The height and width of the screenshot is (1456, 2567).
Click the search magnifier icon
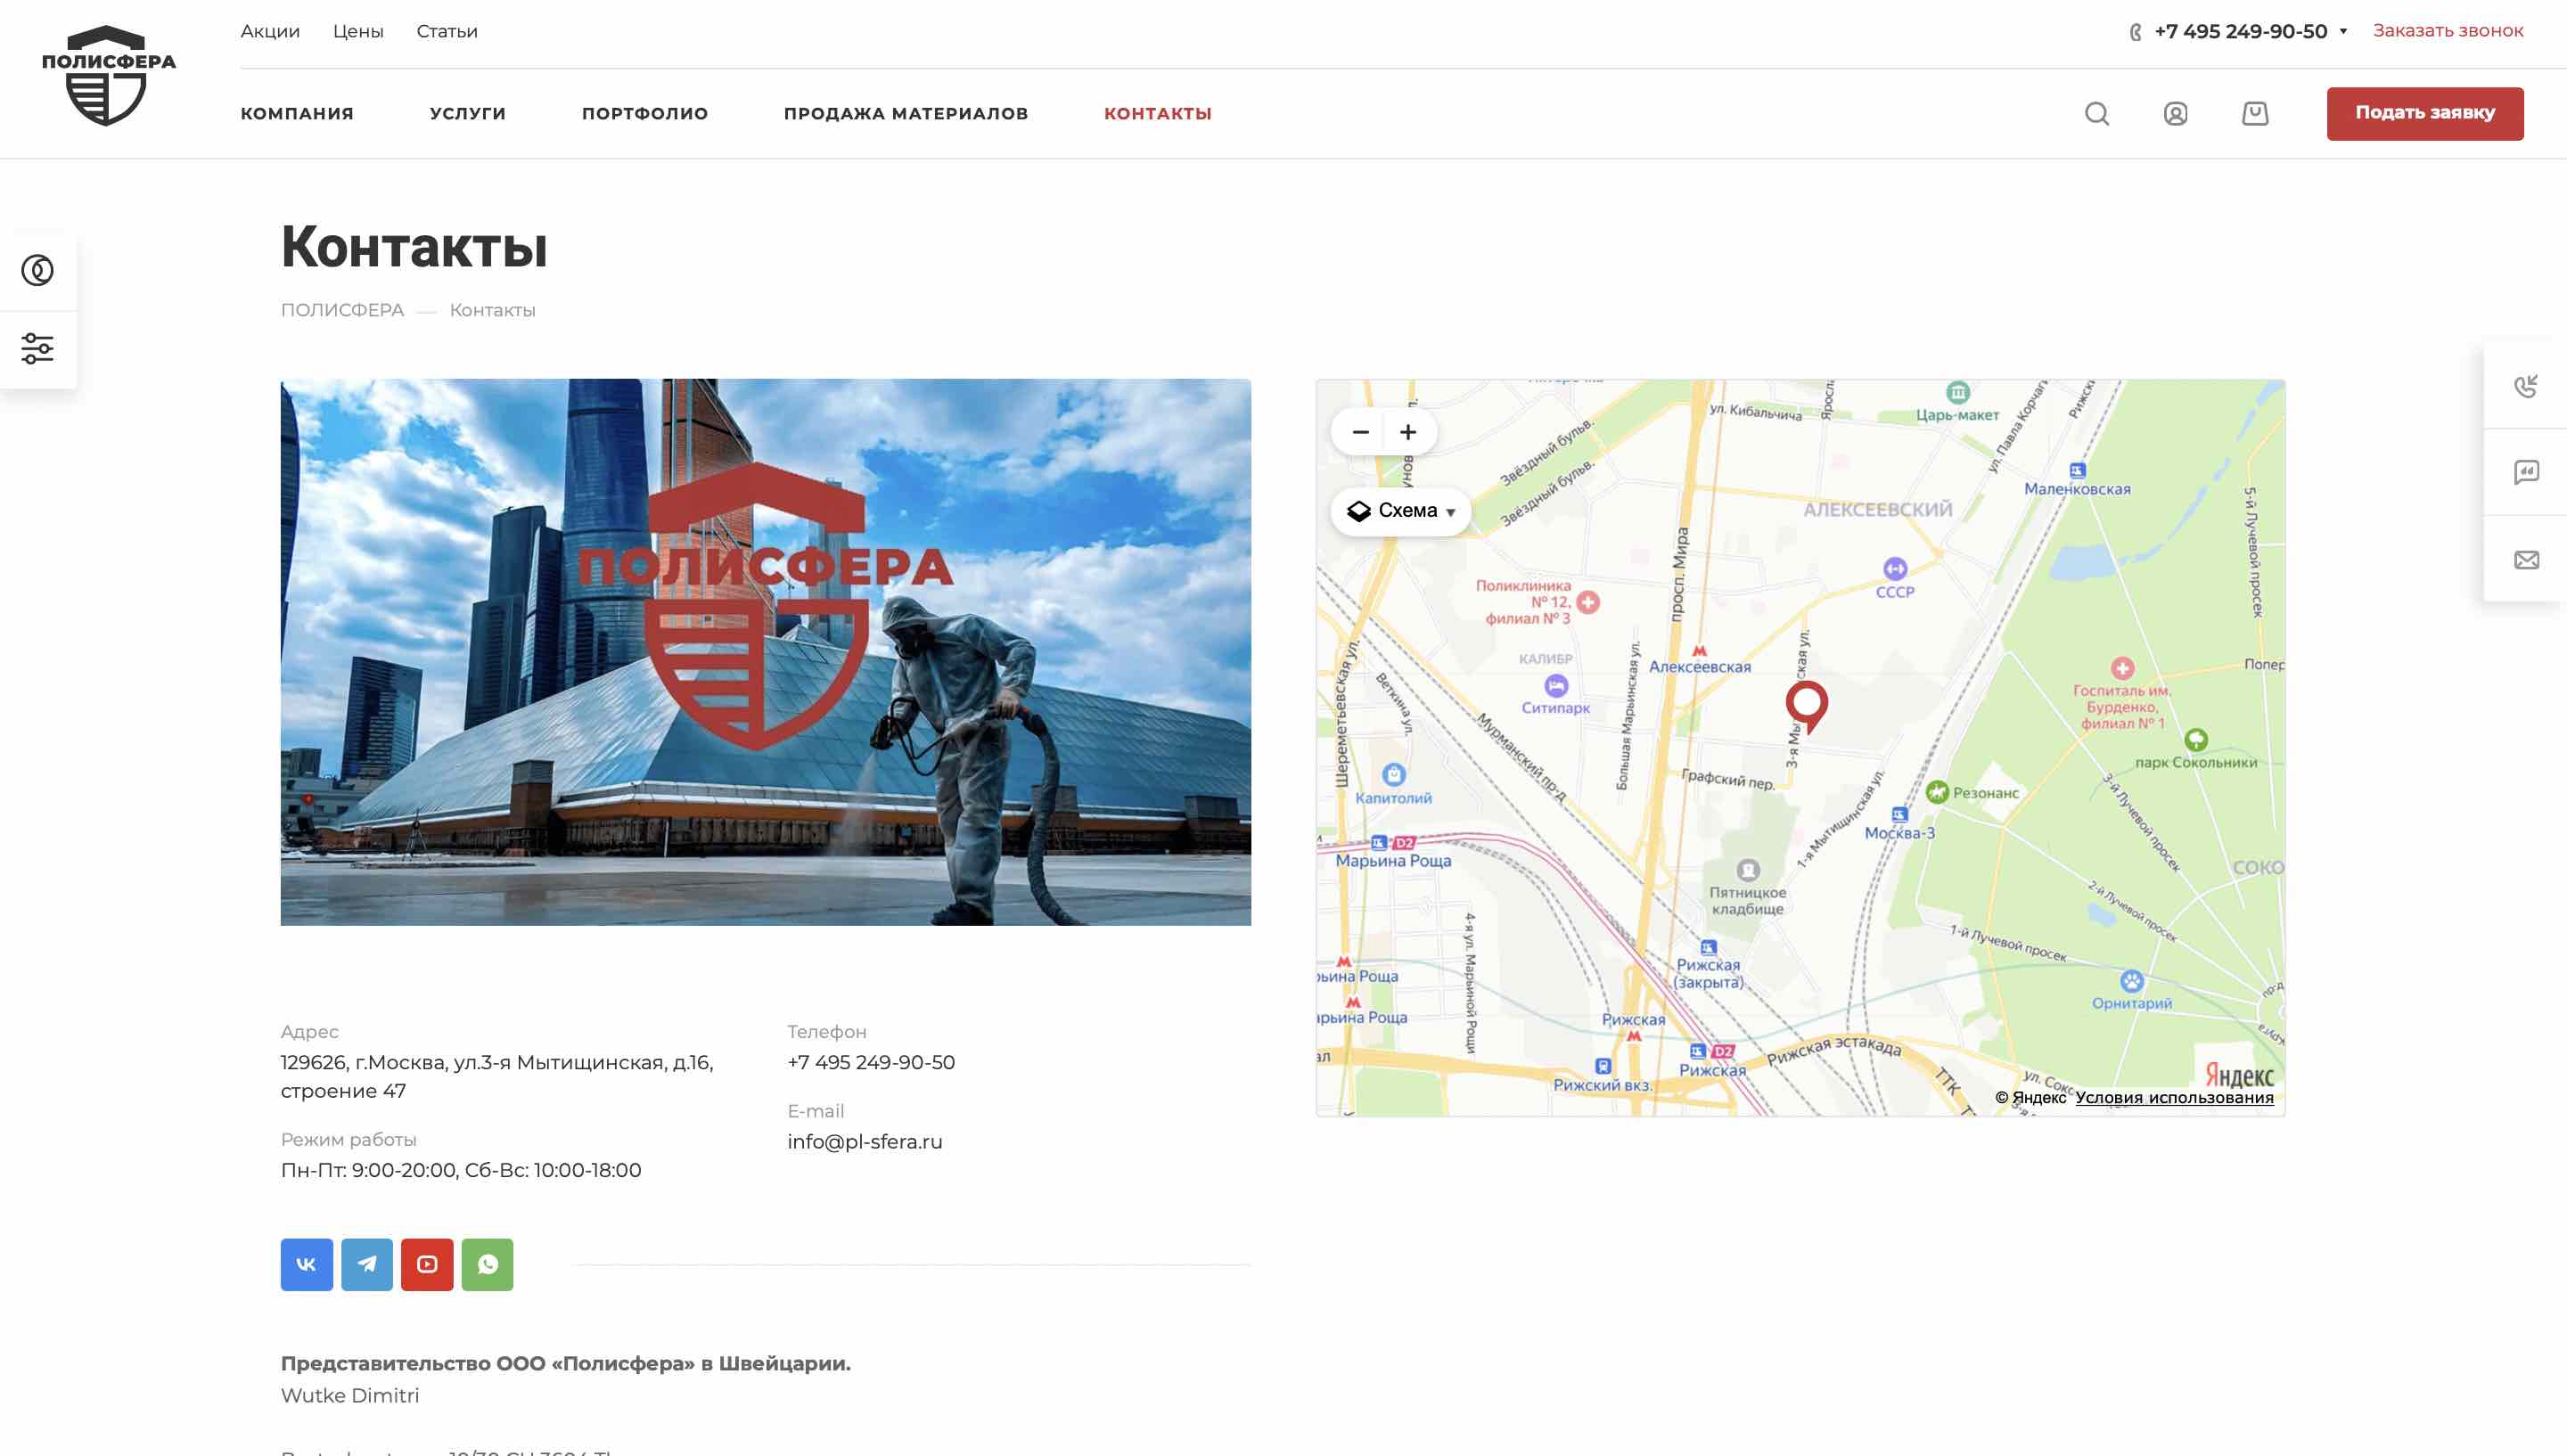2096,114
